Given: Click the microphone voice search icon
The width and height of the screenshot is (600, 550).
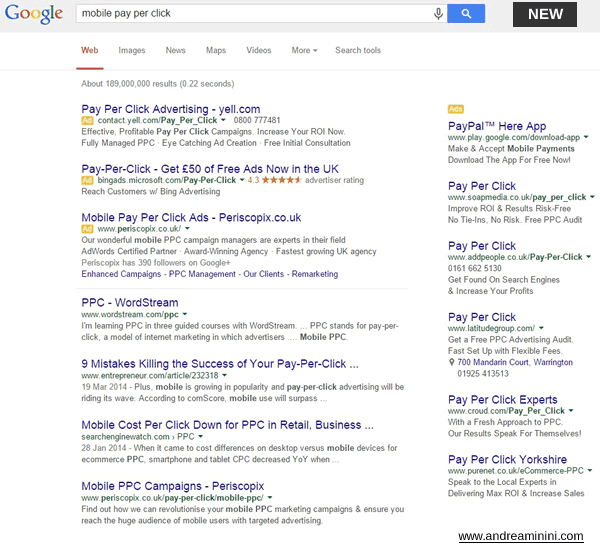Looking at the screenshot, I should click(x=438, y=14).
